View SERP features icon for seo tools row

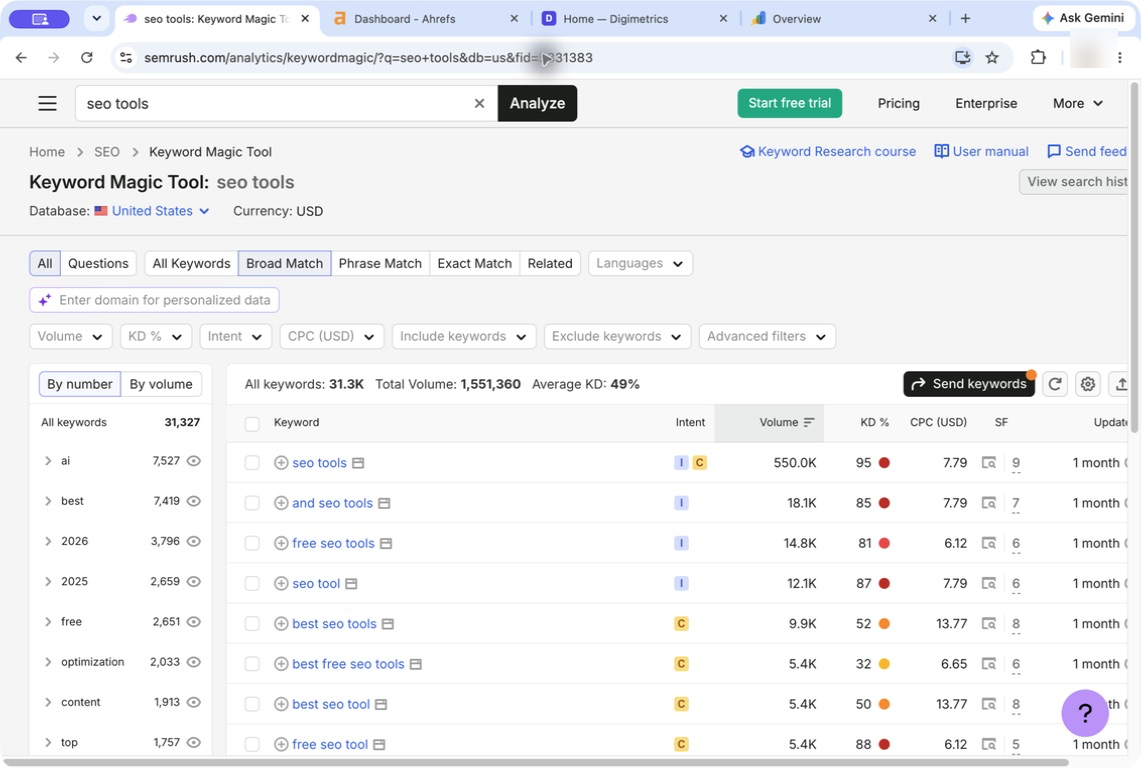click(x=988, y=463)
